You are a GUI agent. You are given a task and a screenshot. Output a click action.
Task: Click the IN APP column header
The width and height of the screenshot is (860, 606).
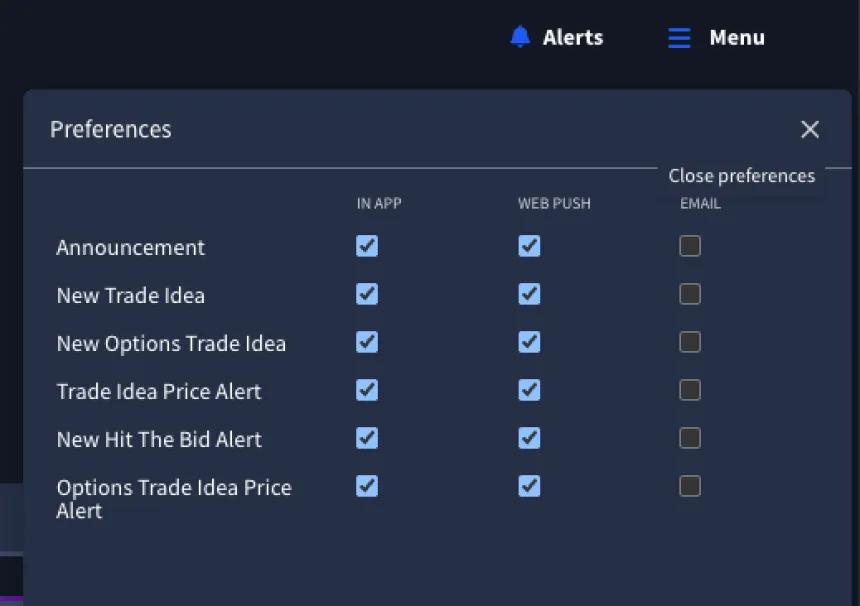pos(379,203)
